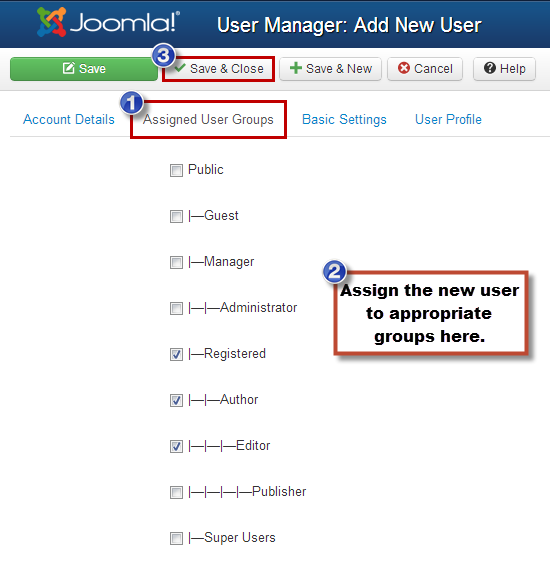The height and width of the screenshot is (568, 550).
Task: Tick the Manager group checkbox
Action: (176, 262)
